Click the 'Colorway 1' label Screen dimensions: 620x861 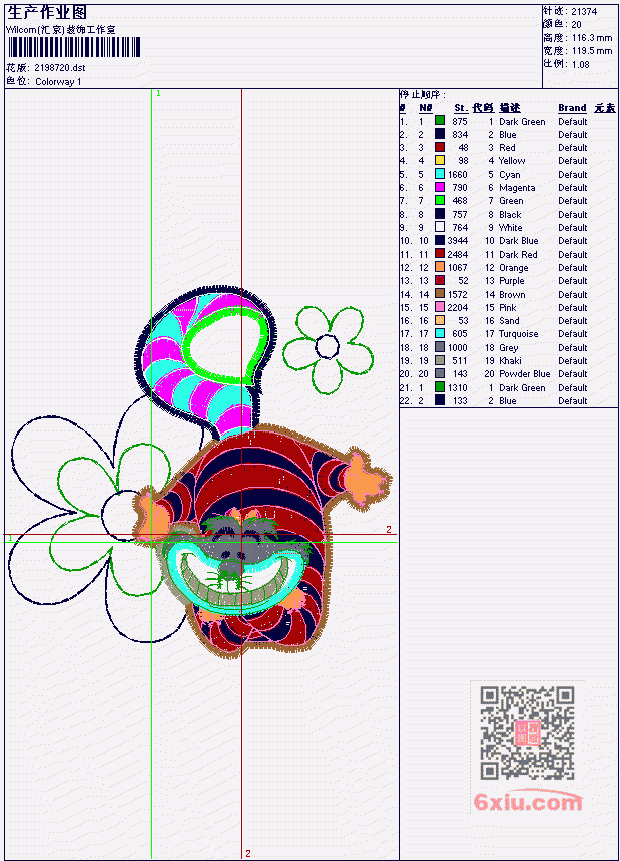[58, 82]
